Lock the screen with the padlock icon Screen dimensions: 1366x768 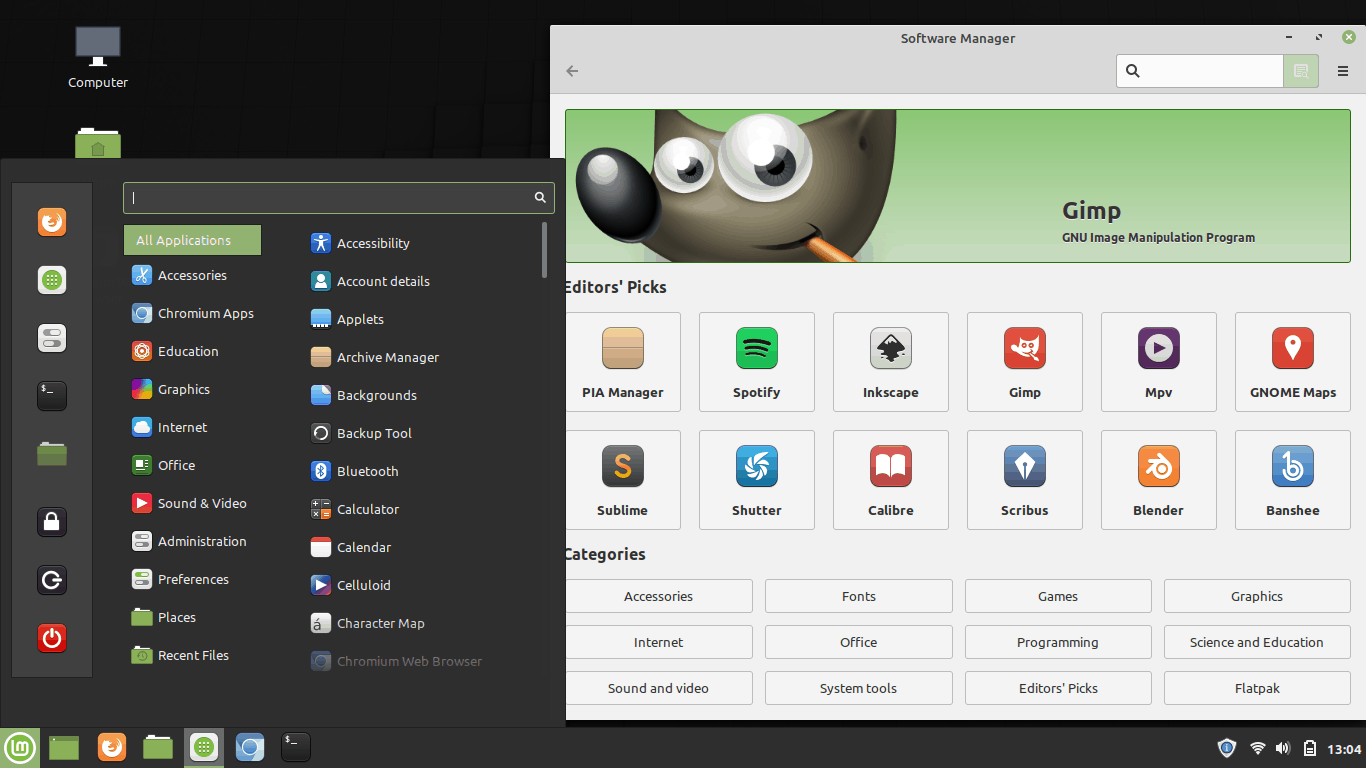coord(52,521)
